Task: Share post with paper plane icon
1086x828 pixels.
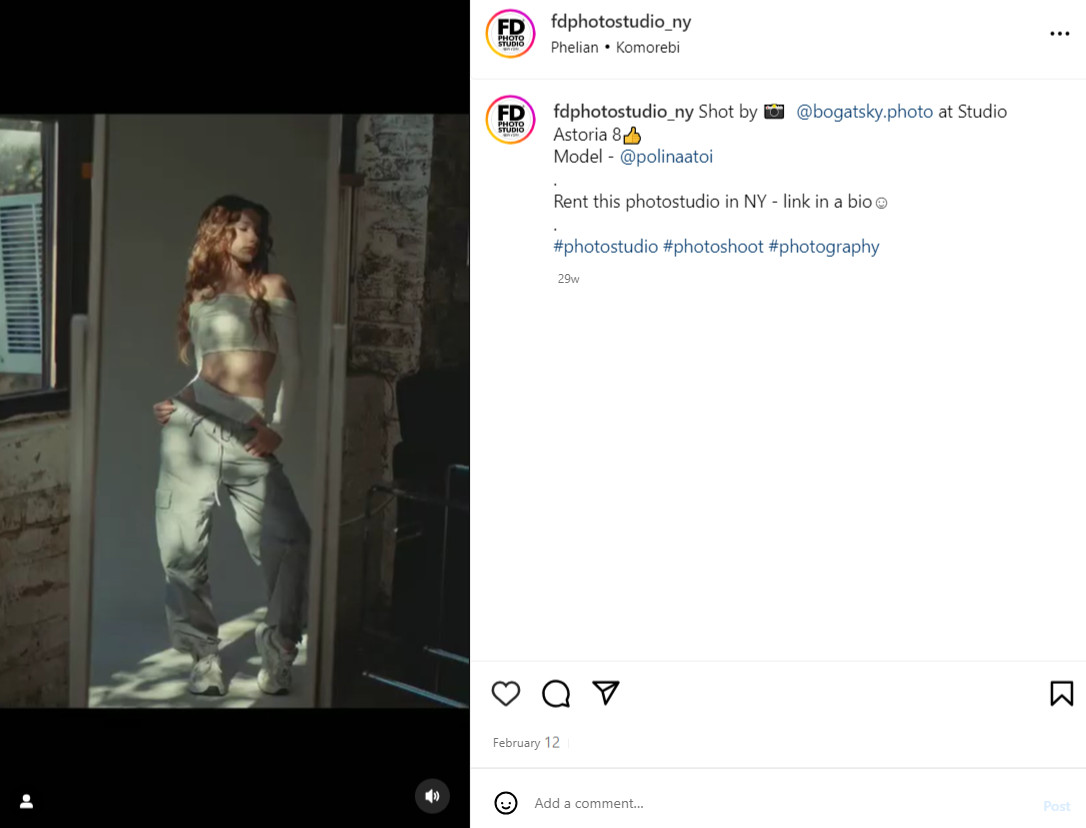Action: [605, 693]
